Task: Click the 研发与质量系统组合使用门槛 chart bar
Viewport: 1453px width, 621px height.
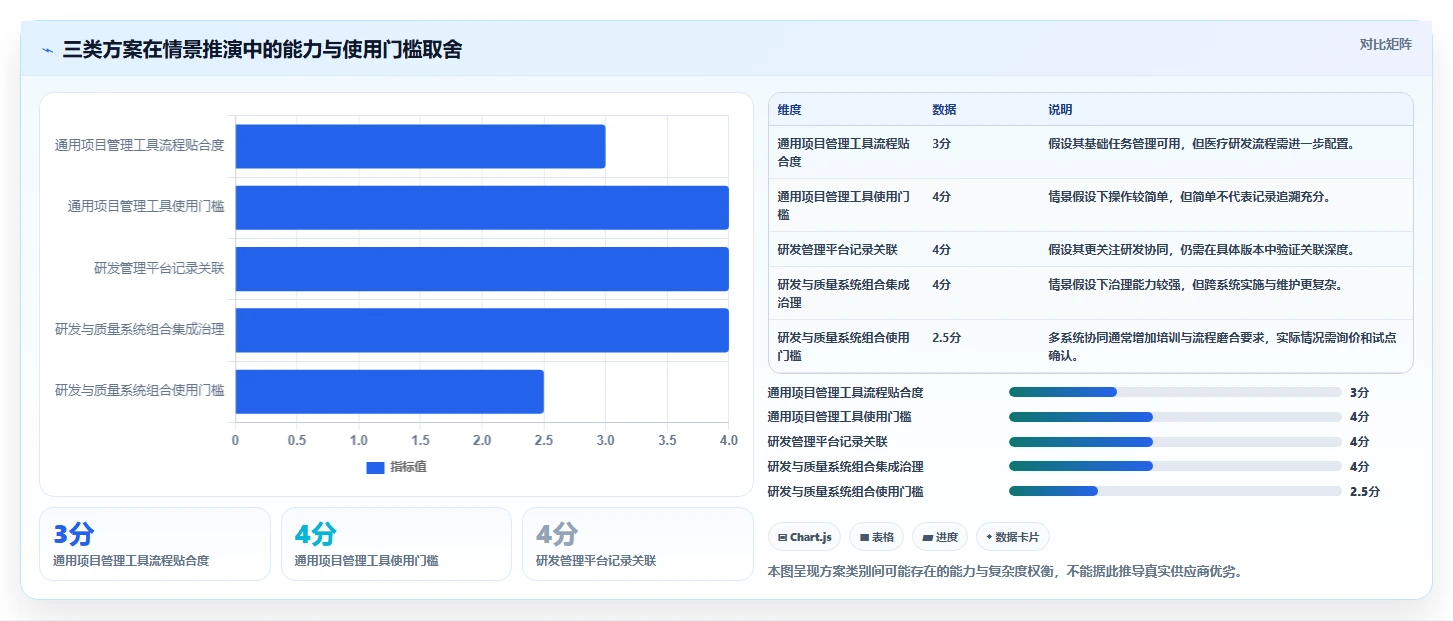Action: (x=390, y=391)
